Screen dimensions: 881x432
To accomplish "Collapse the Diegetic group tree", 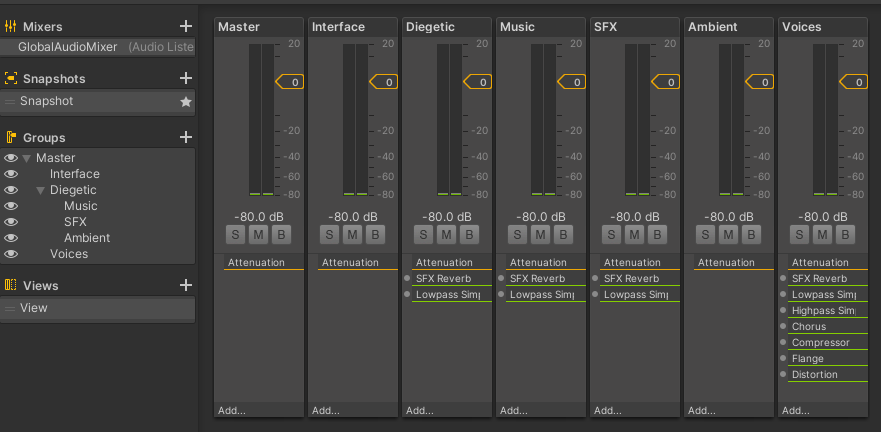I will (x=41, y=190).
